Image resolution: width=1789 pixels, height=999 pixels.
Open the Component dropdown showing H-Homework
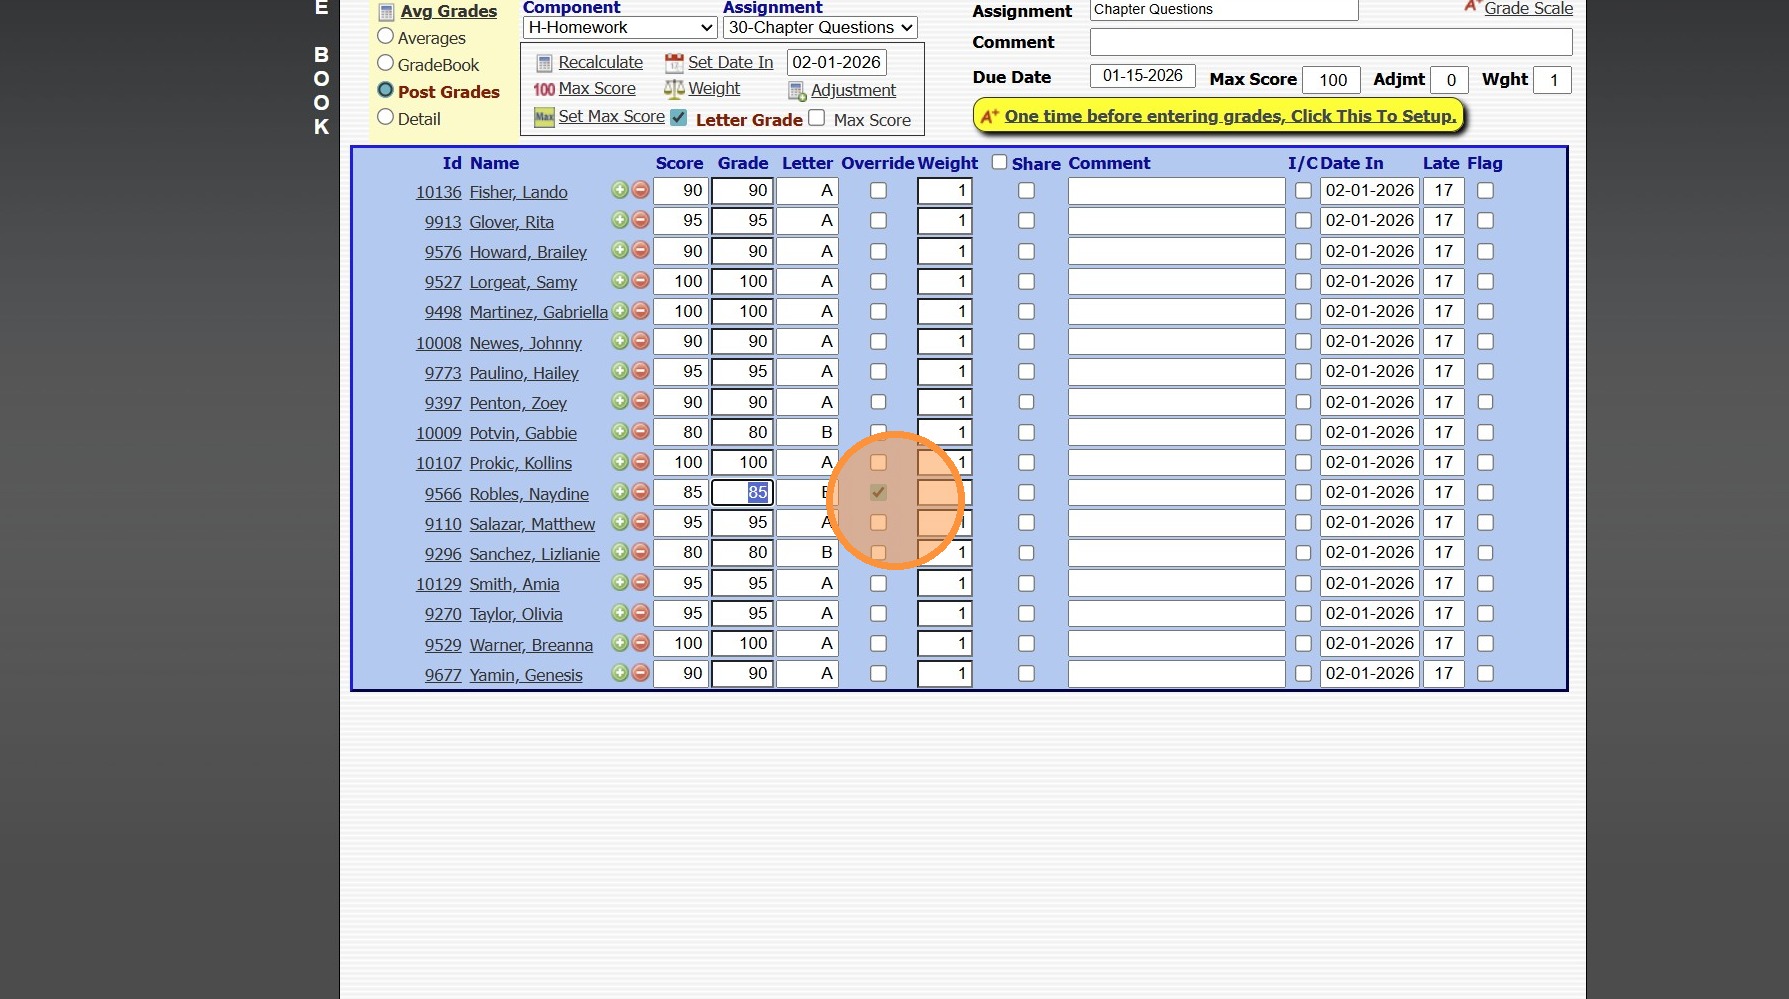620,28
